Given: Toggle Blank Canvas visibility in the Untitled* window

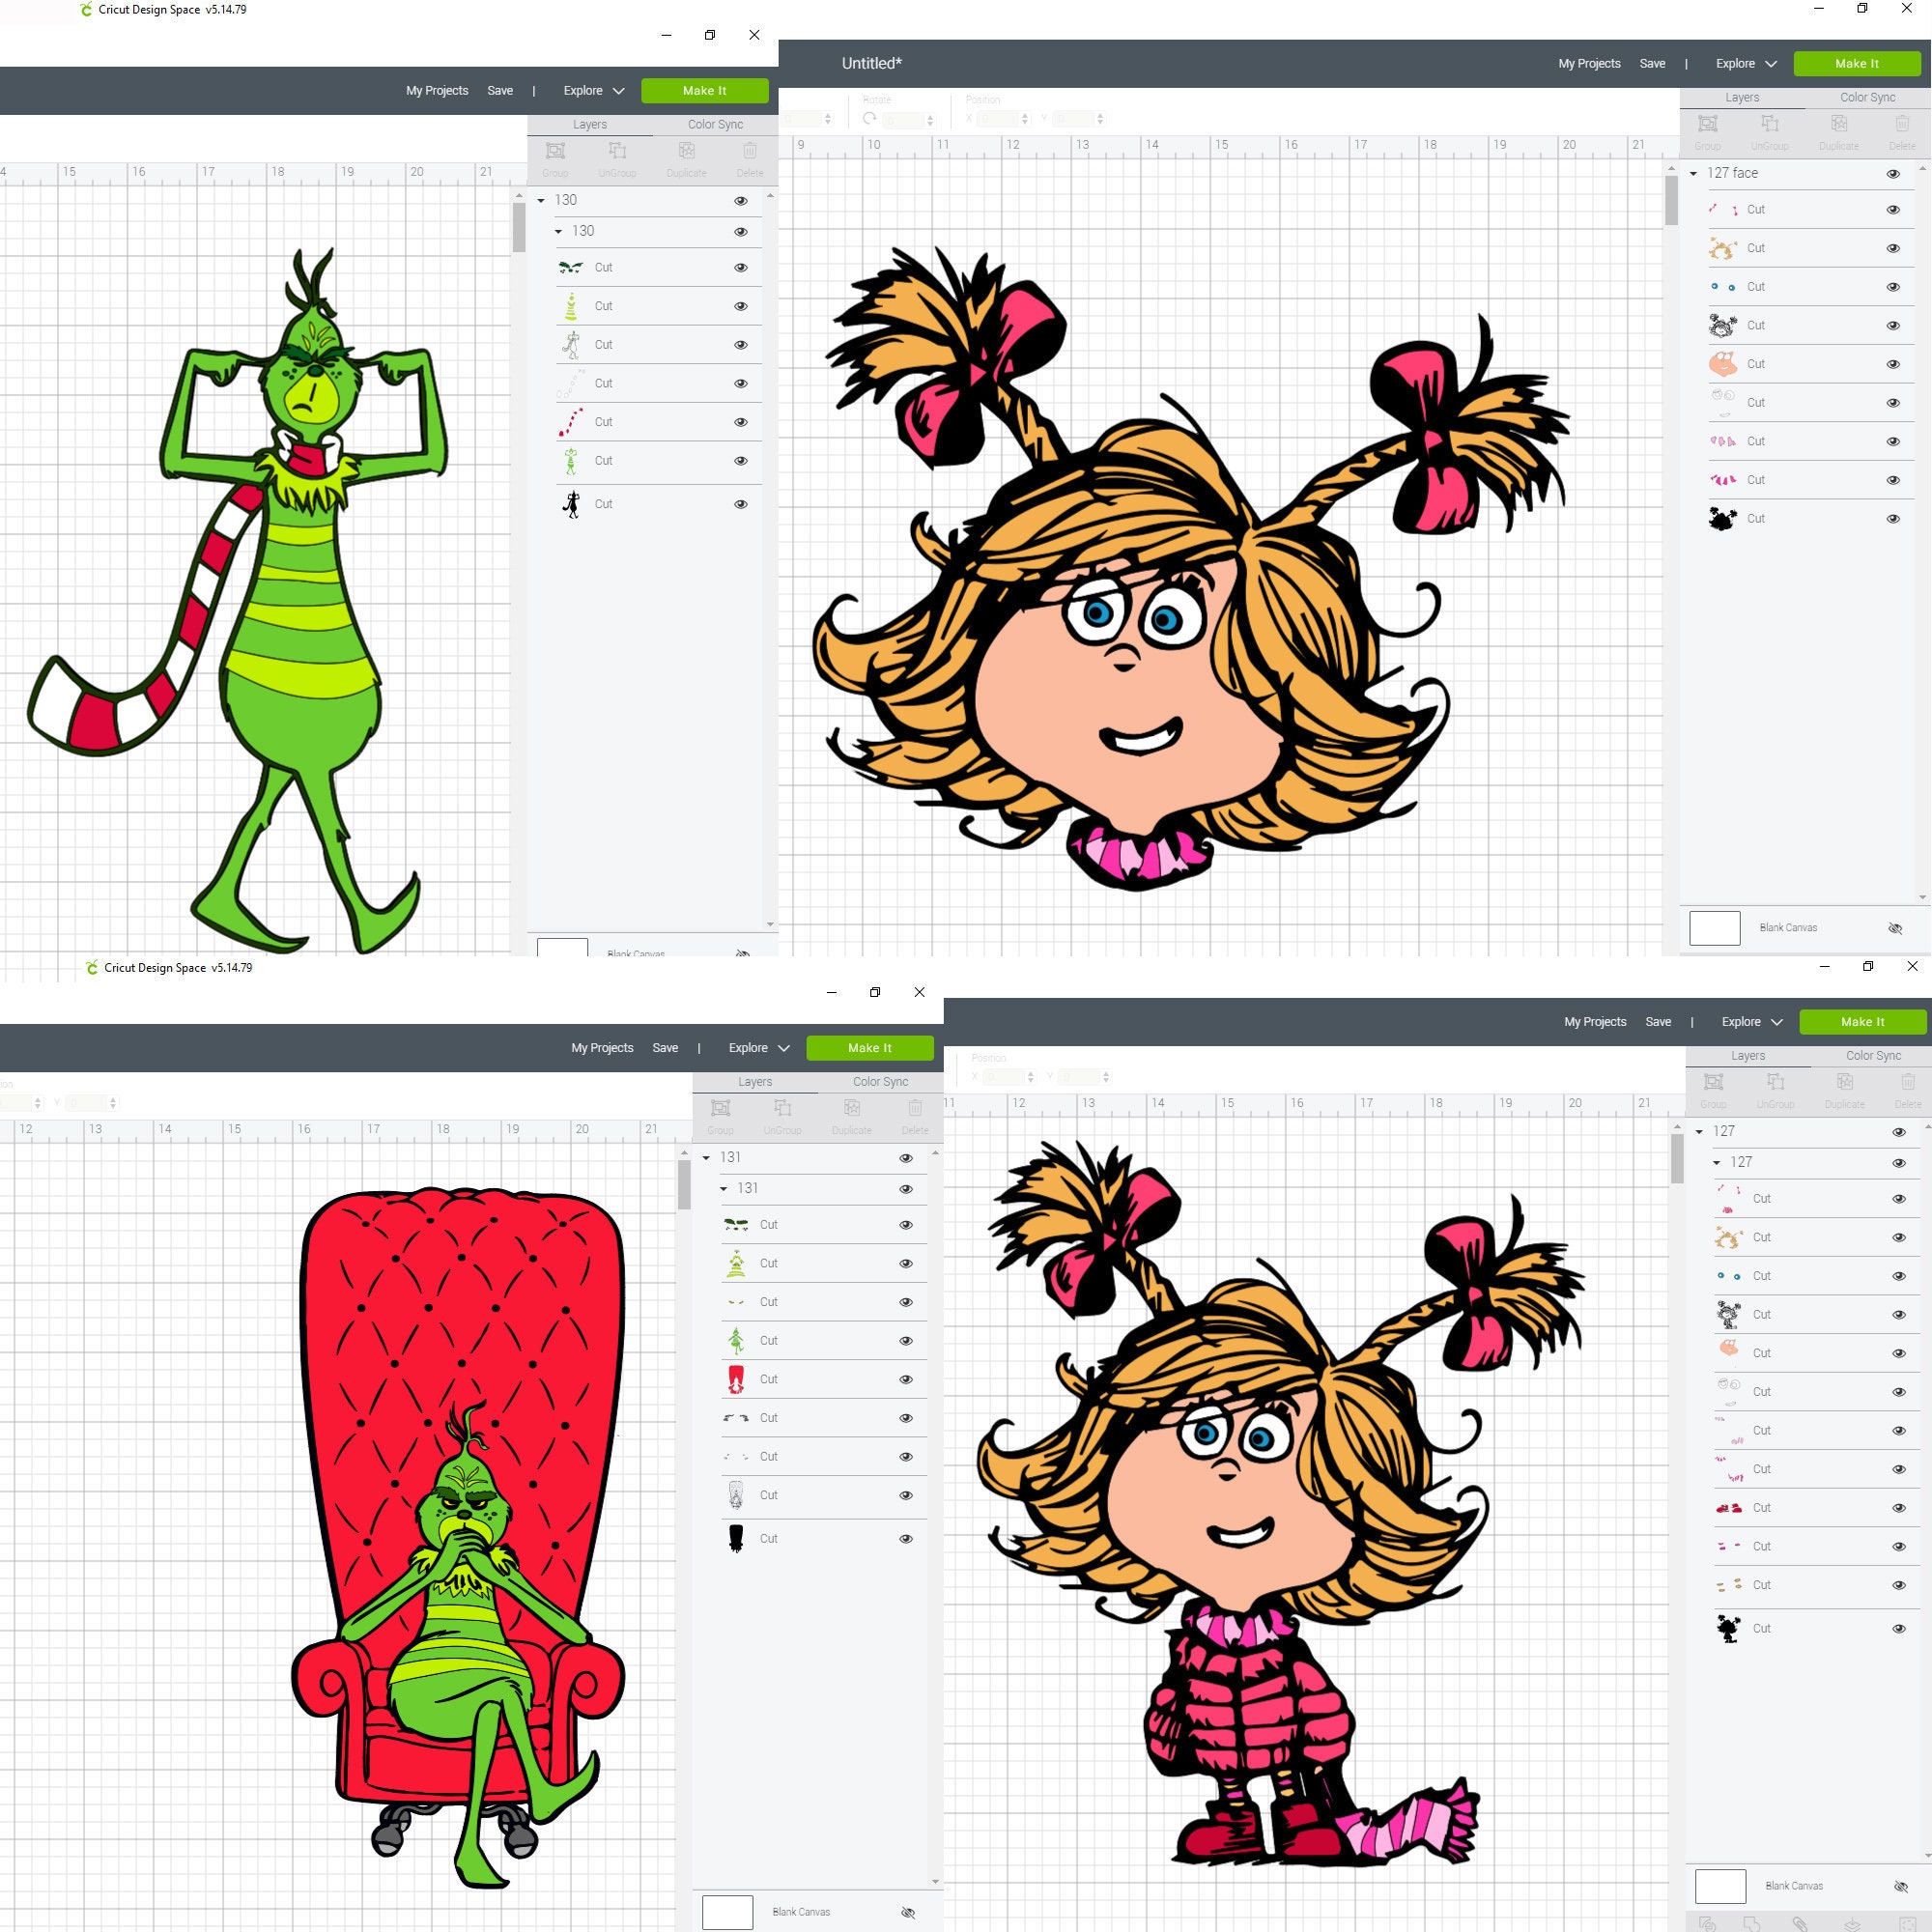Looking at the screenshot, I should [1894, 928].
